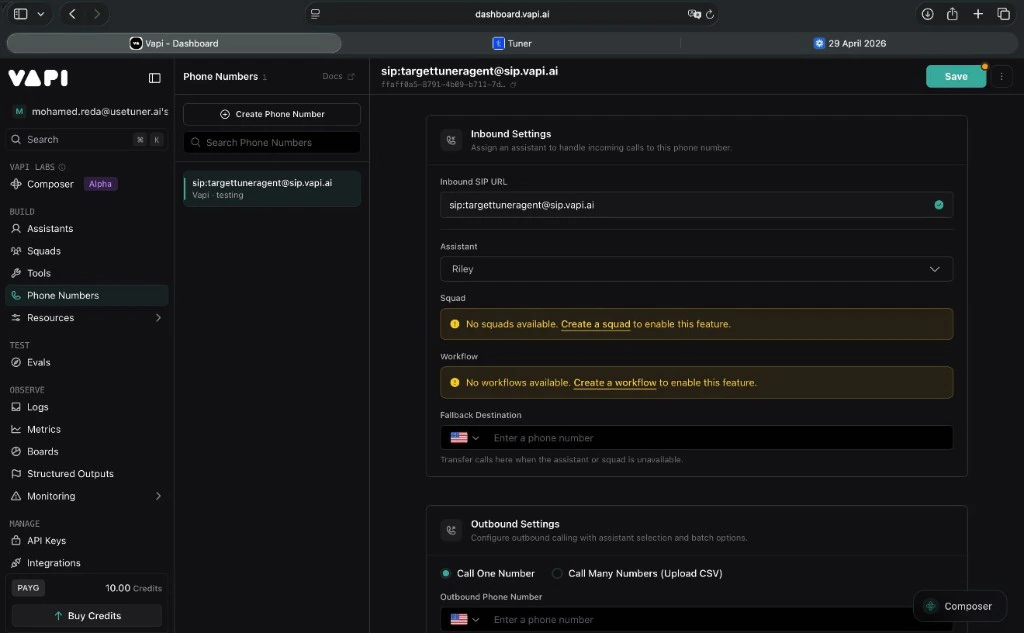This screenshot has width=1024, height=633.
Task: Click Inbound SIP URL field
Action: tap(696, 205)
